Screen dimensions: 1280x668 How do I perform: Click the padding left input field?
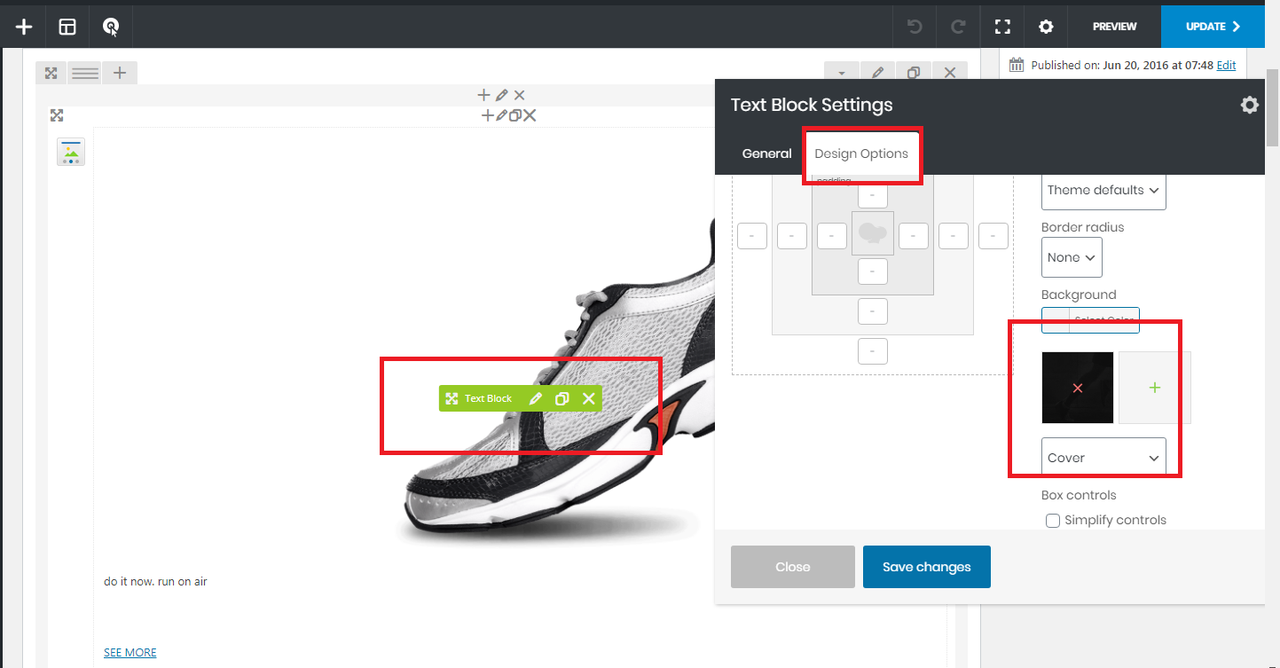pos(832,236)
